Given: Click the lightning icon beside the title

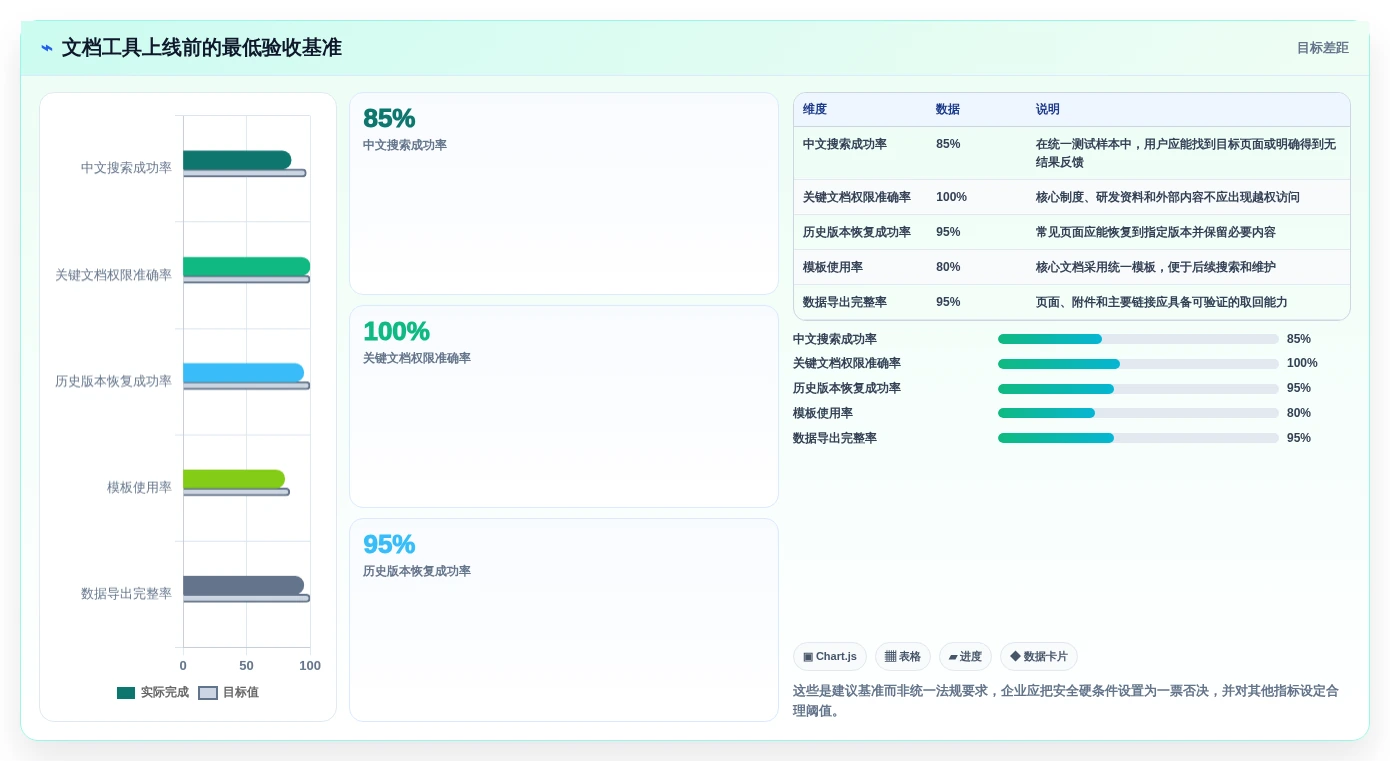Looking at the screenshot, I should [x=47, y=48].
